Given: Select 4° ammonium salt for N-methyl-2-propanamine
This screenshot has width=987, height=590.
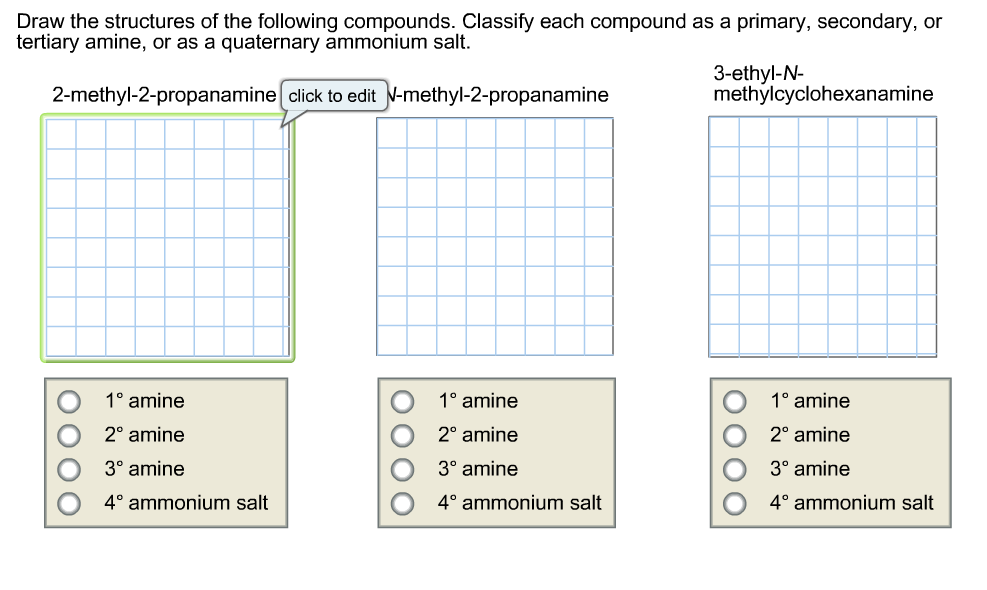Looking at the screenshot, I should tap(402, 502).
